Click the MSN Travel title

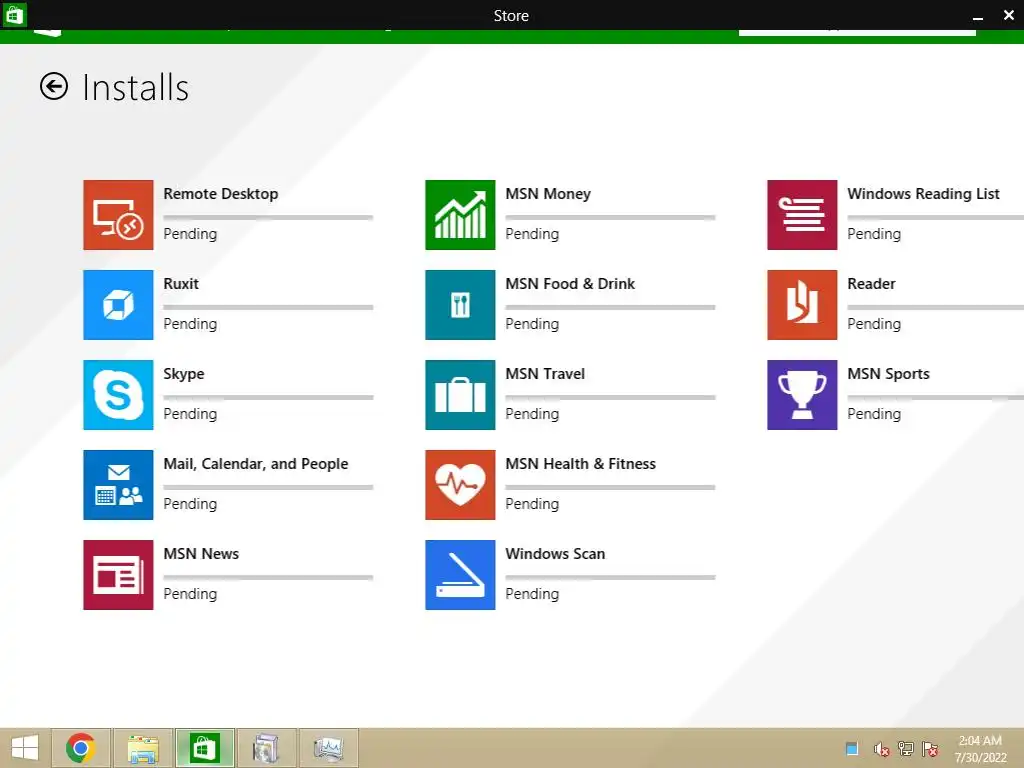[545, 374]
